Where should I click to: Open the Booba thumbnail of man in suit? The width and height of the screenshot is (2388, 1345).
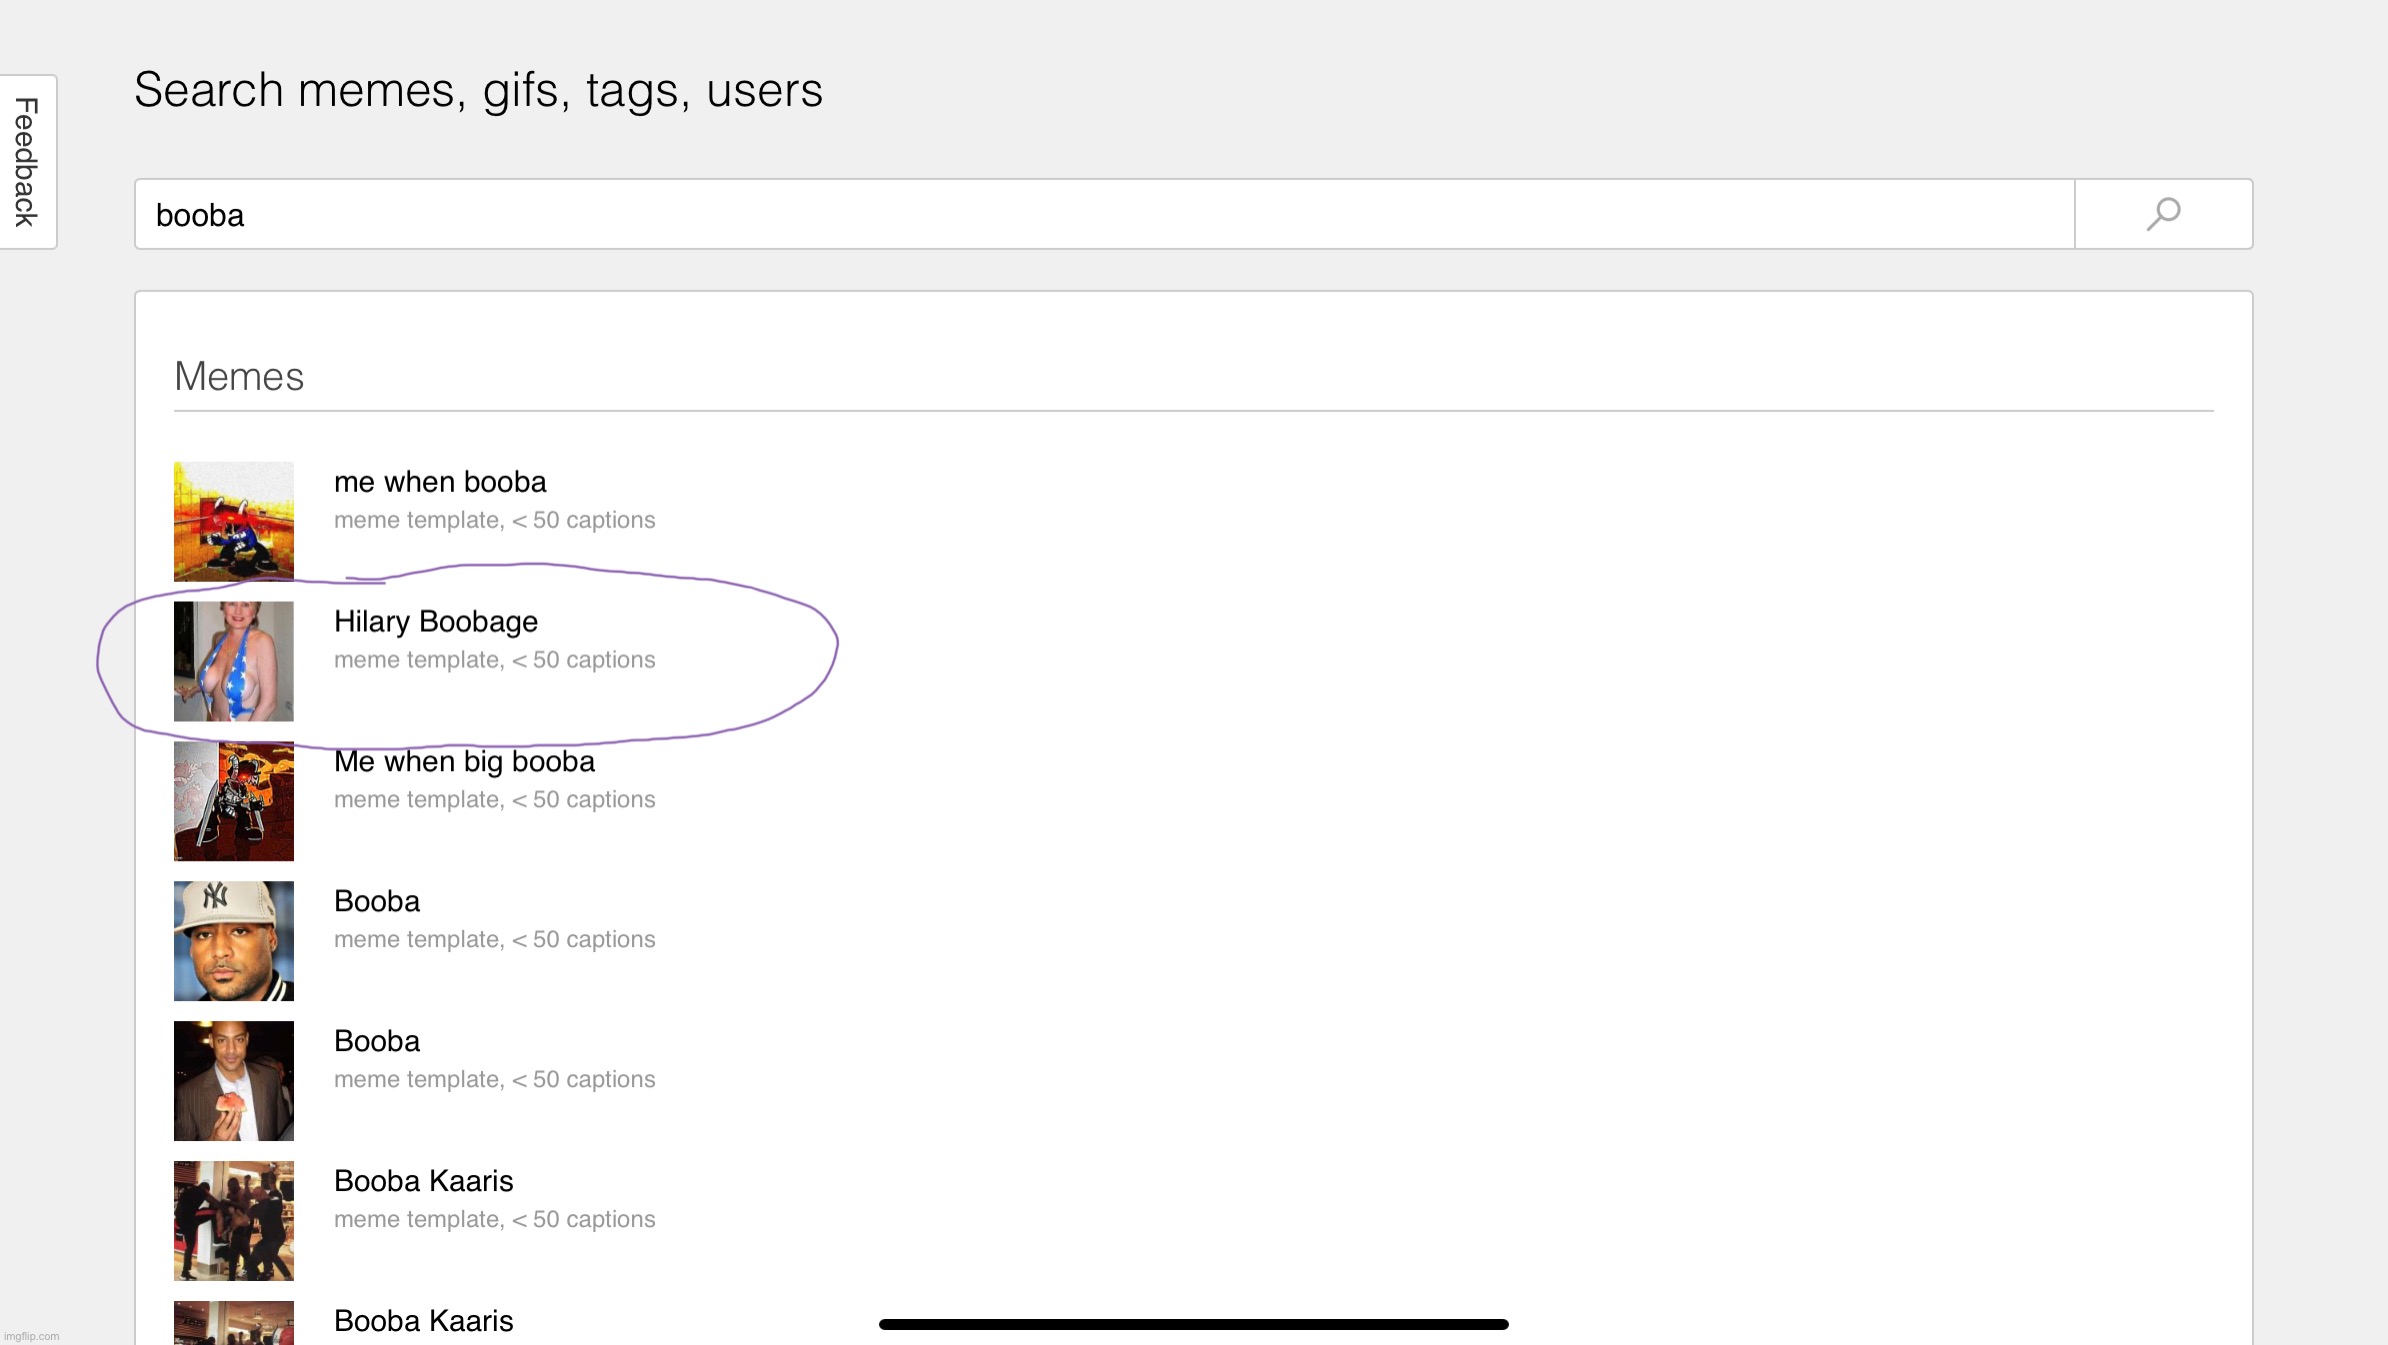(234, 1081)
